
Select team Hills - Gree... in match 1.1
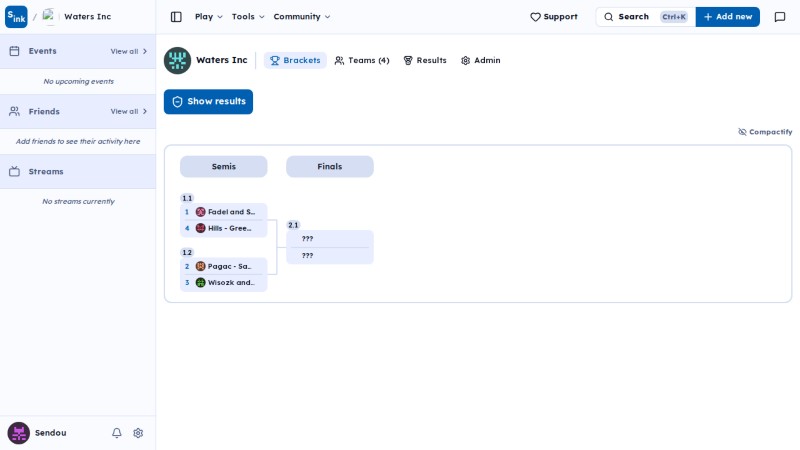(223, 228)
